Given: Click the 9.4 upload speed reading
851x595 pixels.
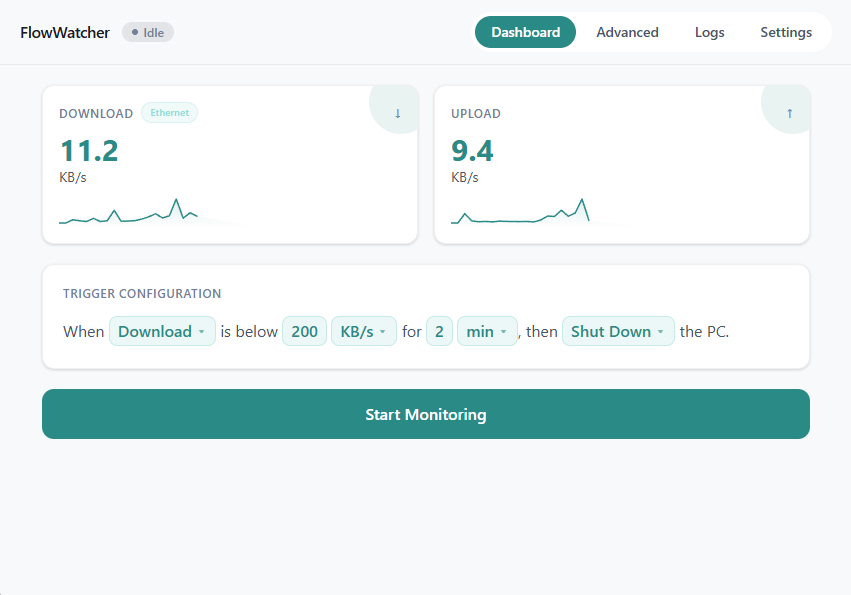Looking at the screenshot, I should coord(472,151).
